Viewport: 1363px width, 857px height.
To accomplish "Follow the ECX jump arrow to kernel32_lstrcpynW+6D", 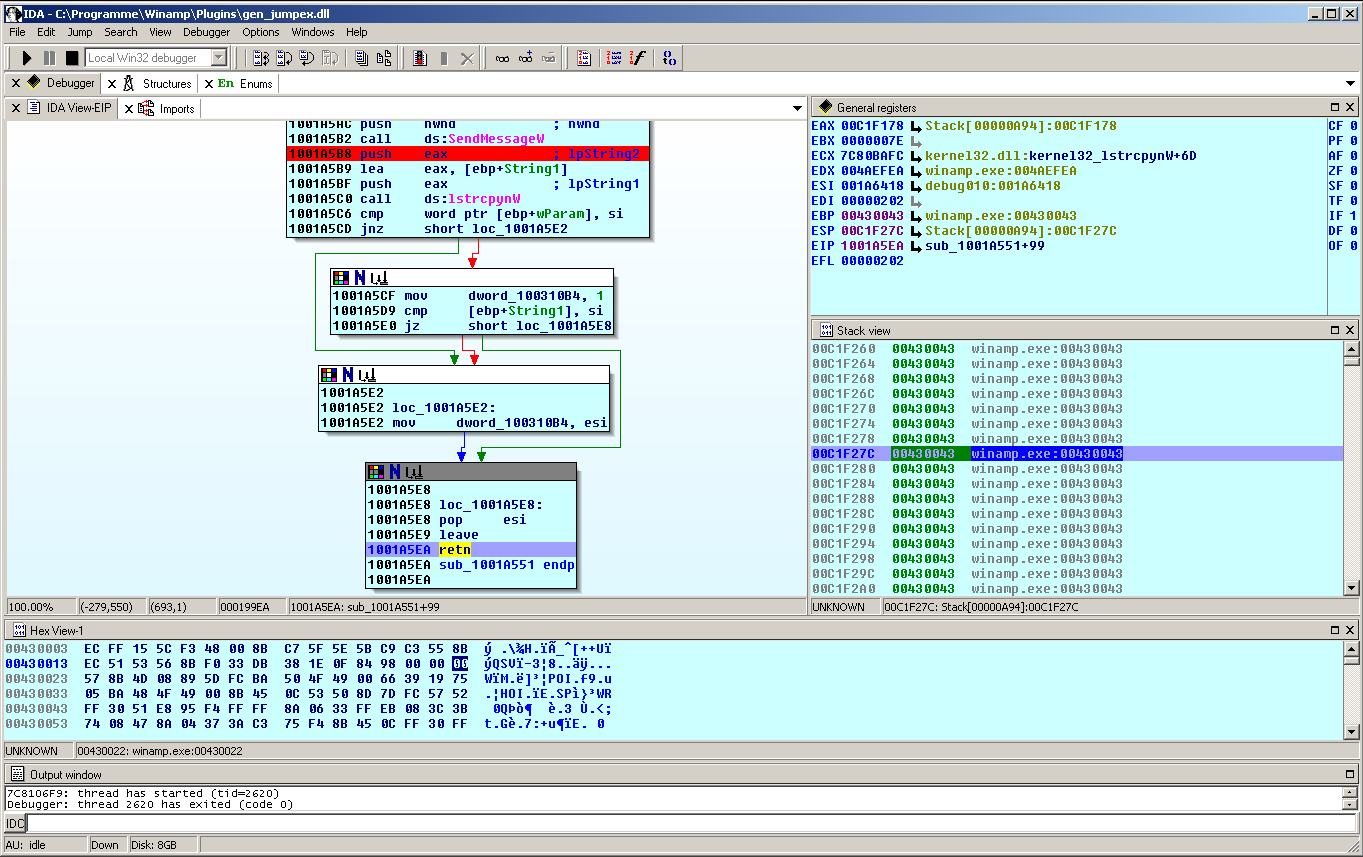I will pyautogui.click(x=915, y=156).
